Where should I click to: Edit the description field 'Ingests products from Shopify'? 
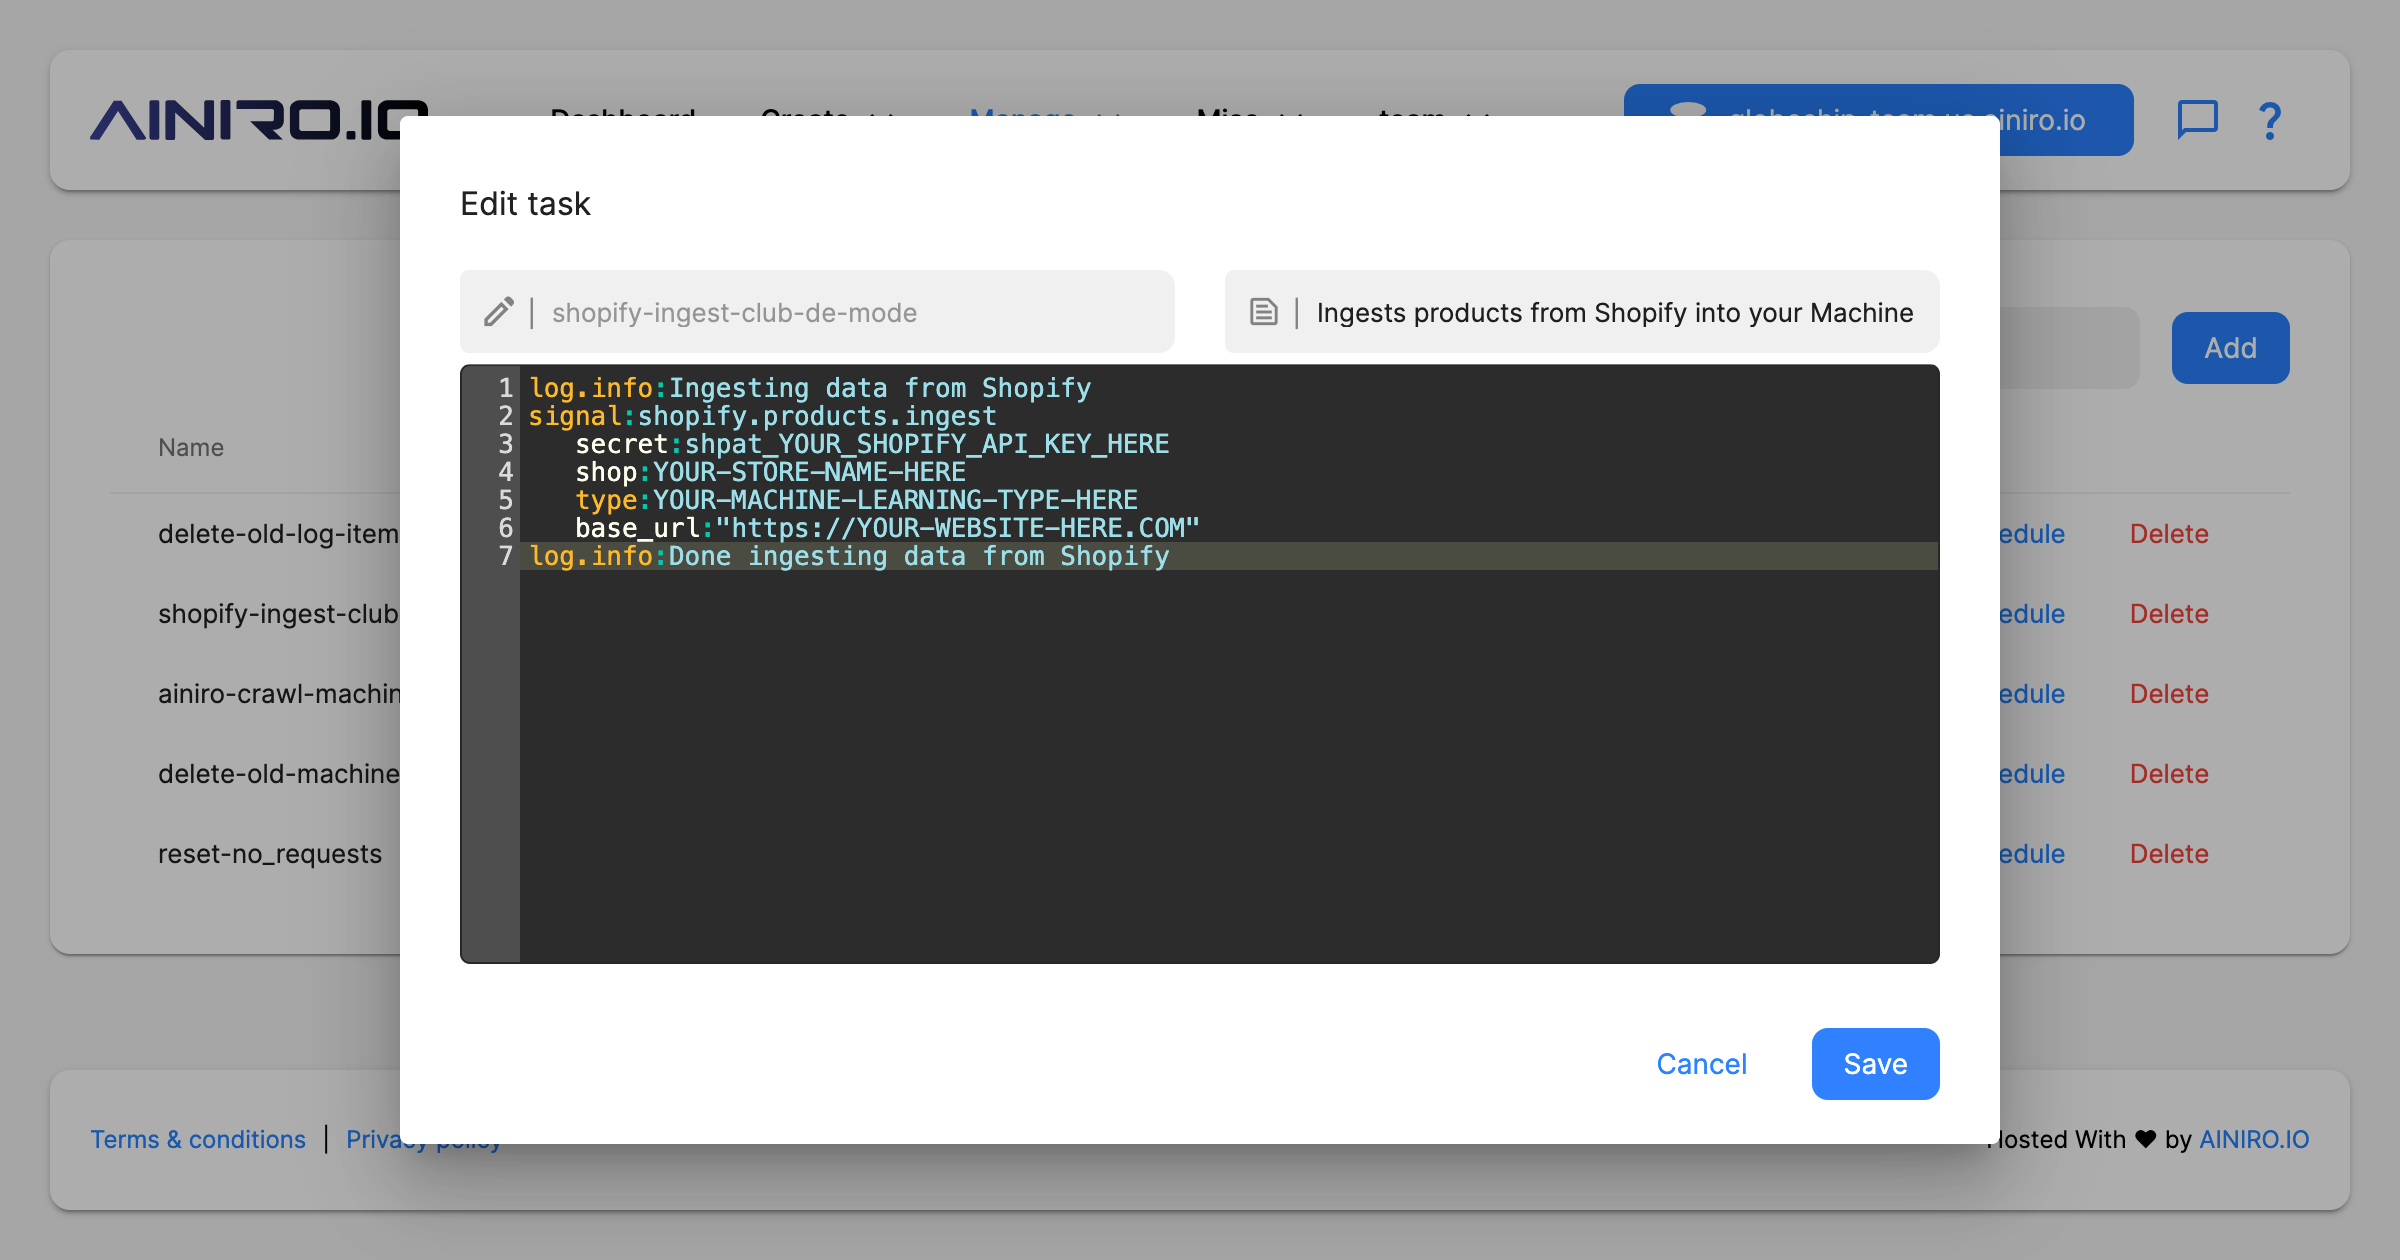[1581, 312]
